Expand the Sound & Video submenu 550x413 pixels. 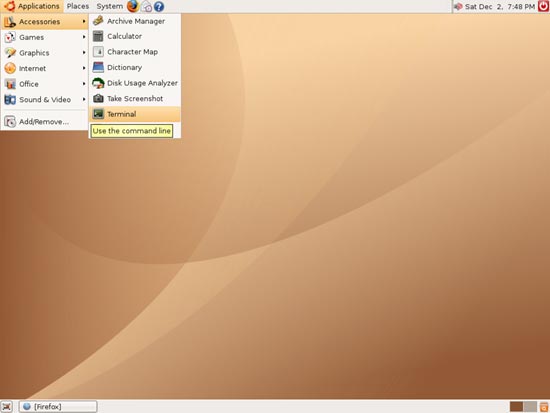(44, 100)
